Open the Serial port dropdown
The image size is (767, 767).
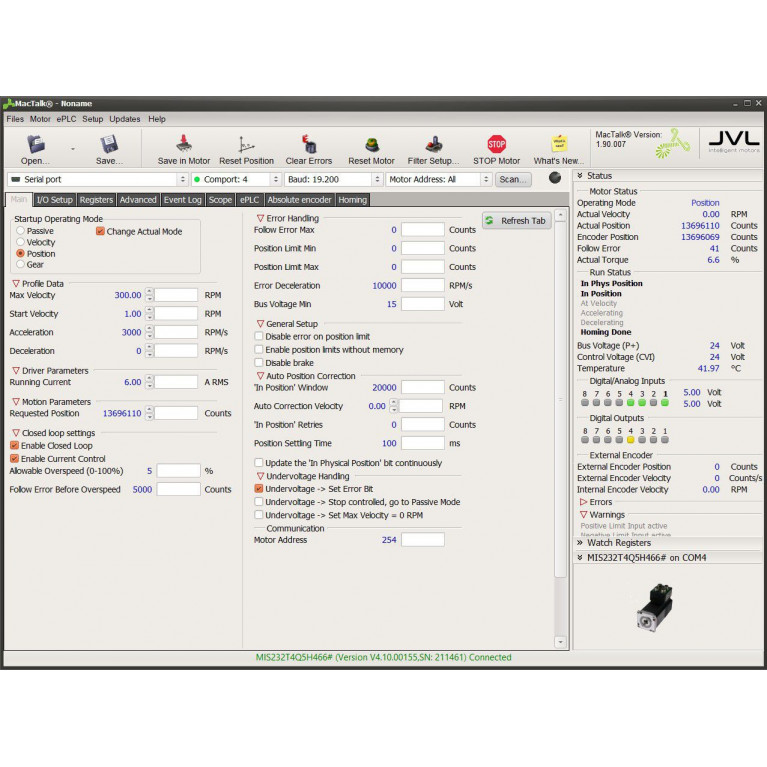point(97,180)
